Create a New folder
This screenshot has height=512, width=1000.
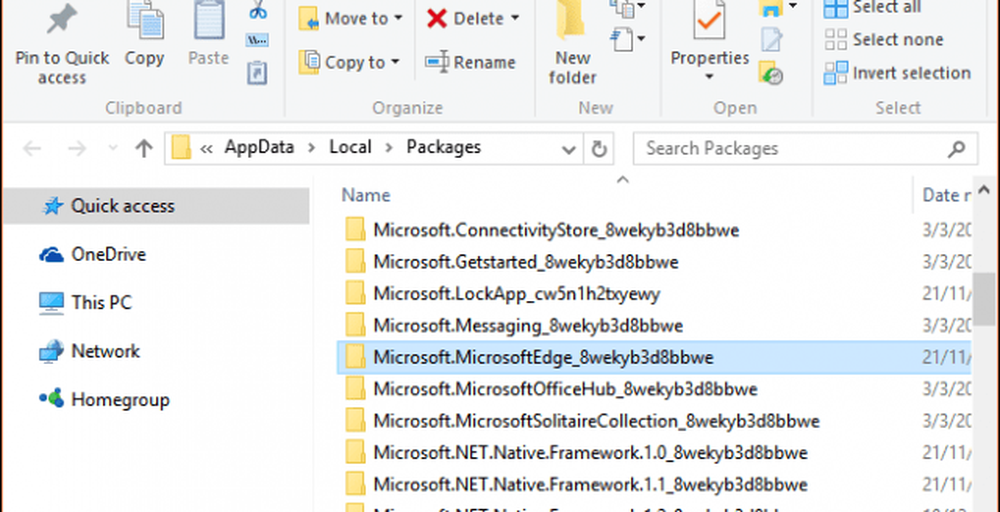click(x=572, y=45)
